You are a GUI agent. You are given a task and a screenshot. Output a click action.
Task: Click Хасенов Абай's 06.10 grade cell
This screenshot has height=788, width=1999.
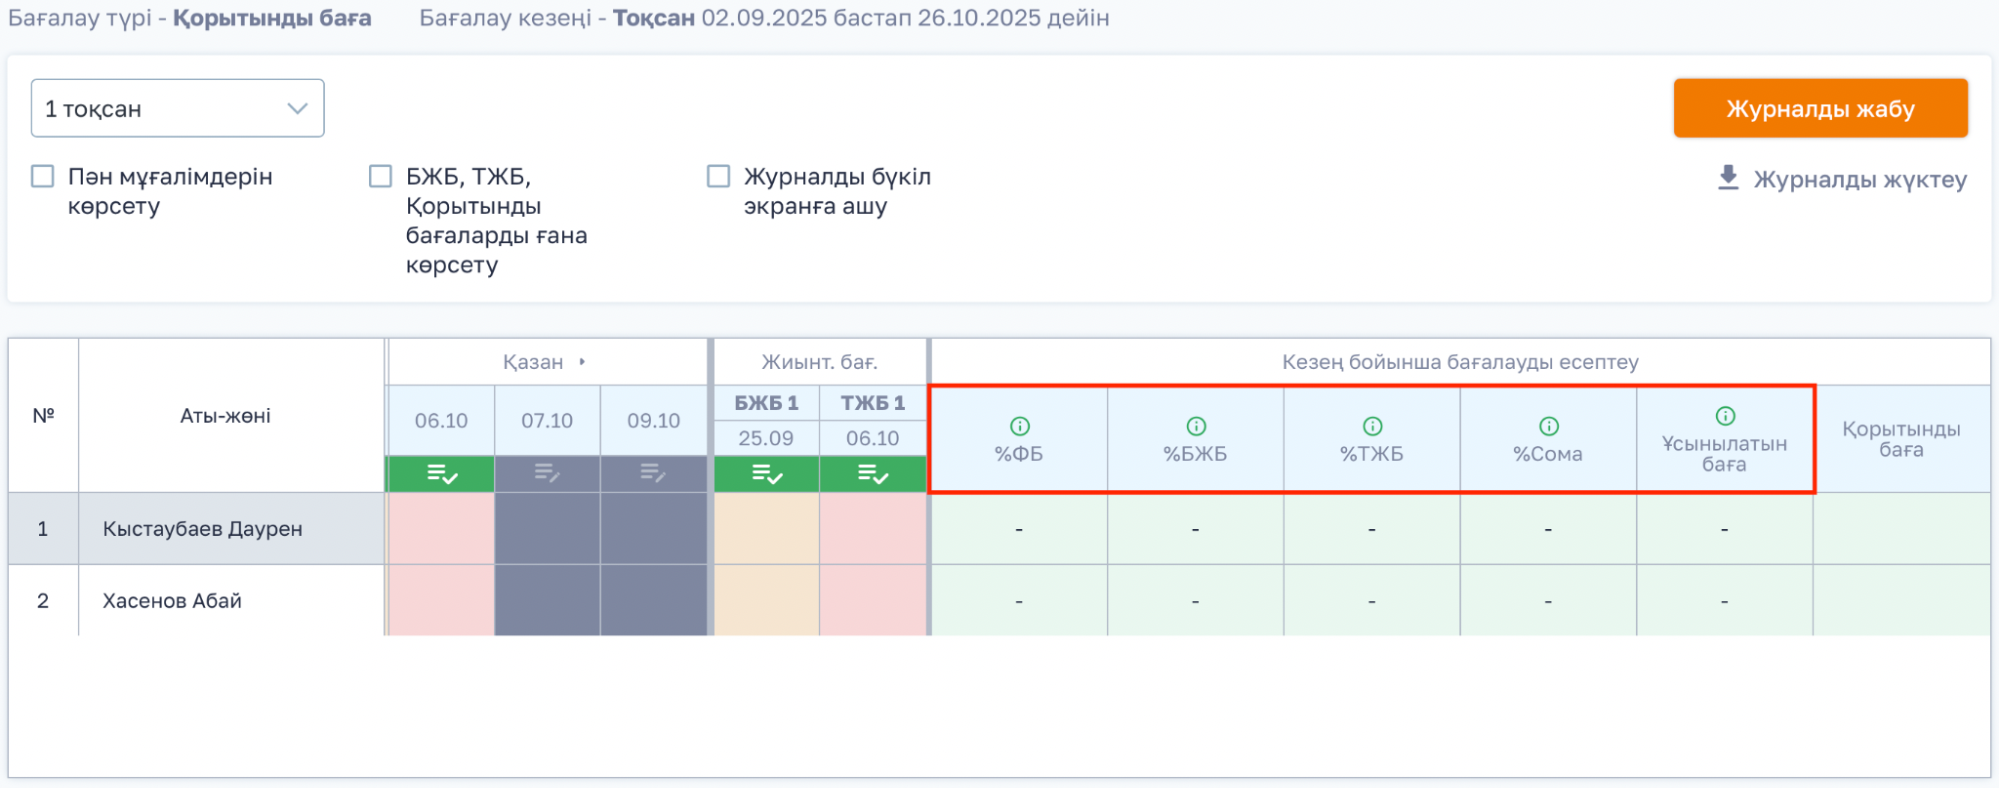coord(441,601)
